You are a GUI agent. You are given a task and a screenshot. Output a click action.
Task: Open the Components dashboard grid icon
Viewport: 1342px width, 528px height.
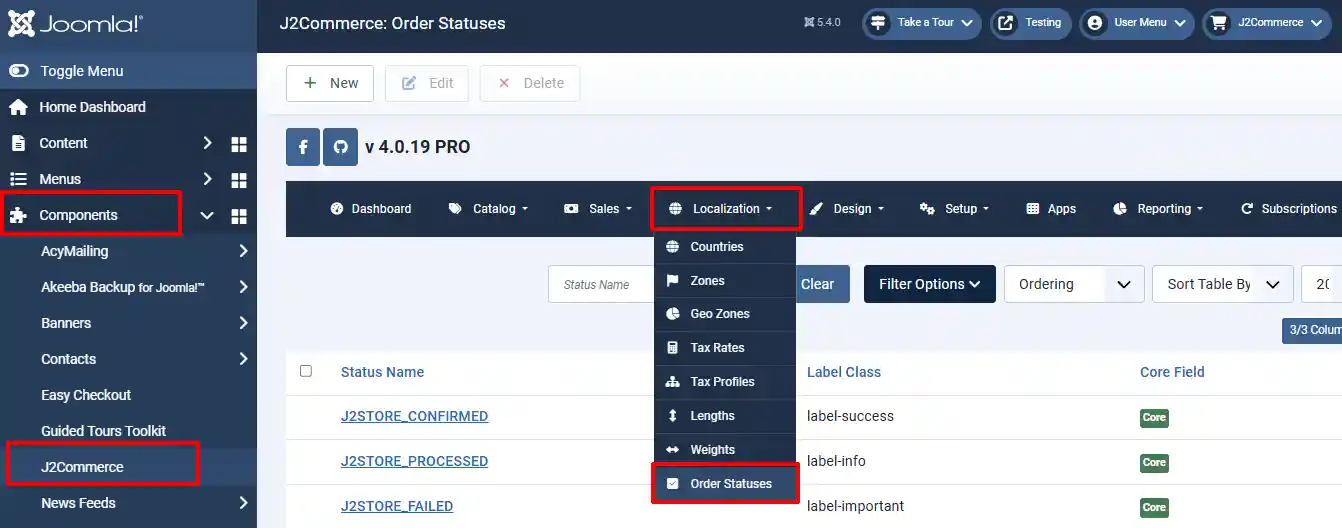point(239,216)
